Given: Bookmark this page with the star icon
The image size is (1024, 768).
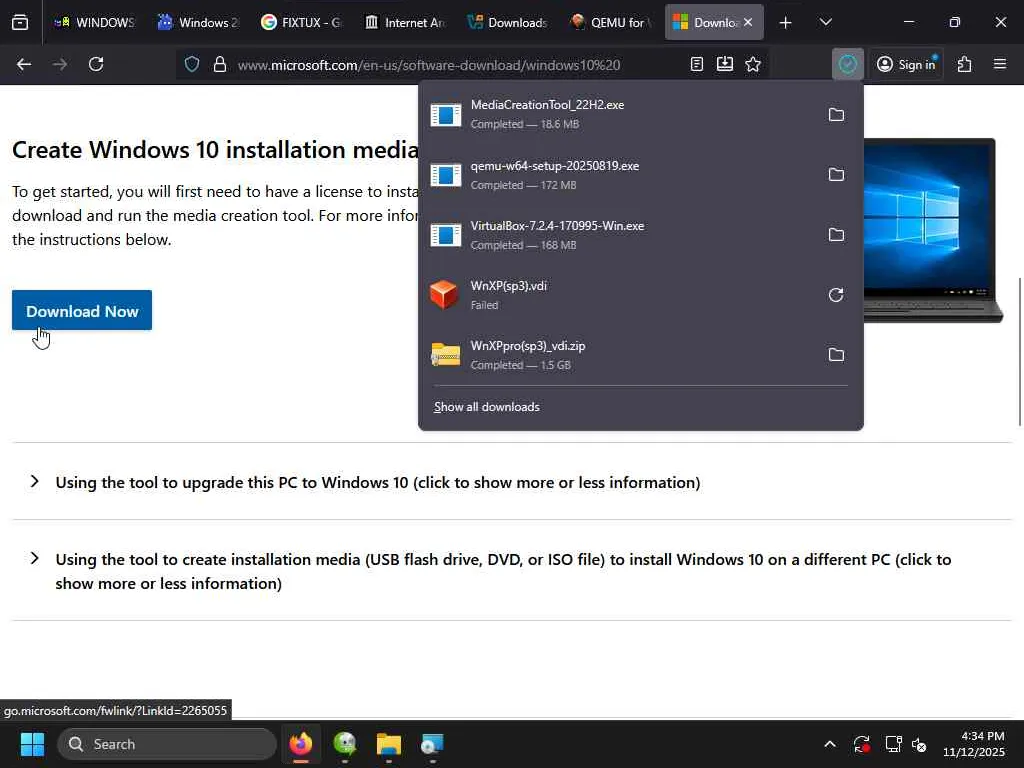Looking at the screenshot, I should click(753, 64).
